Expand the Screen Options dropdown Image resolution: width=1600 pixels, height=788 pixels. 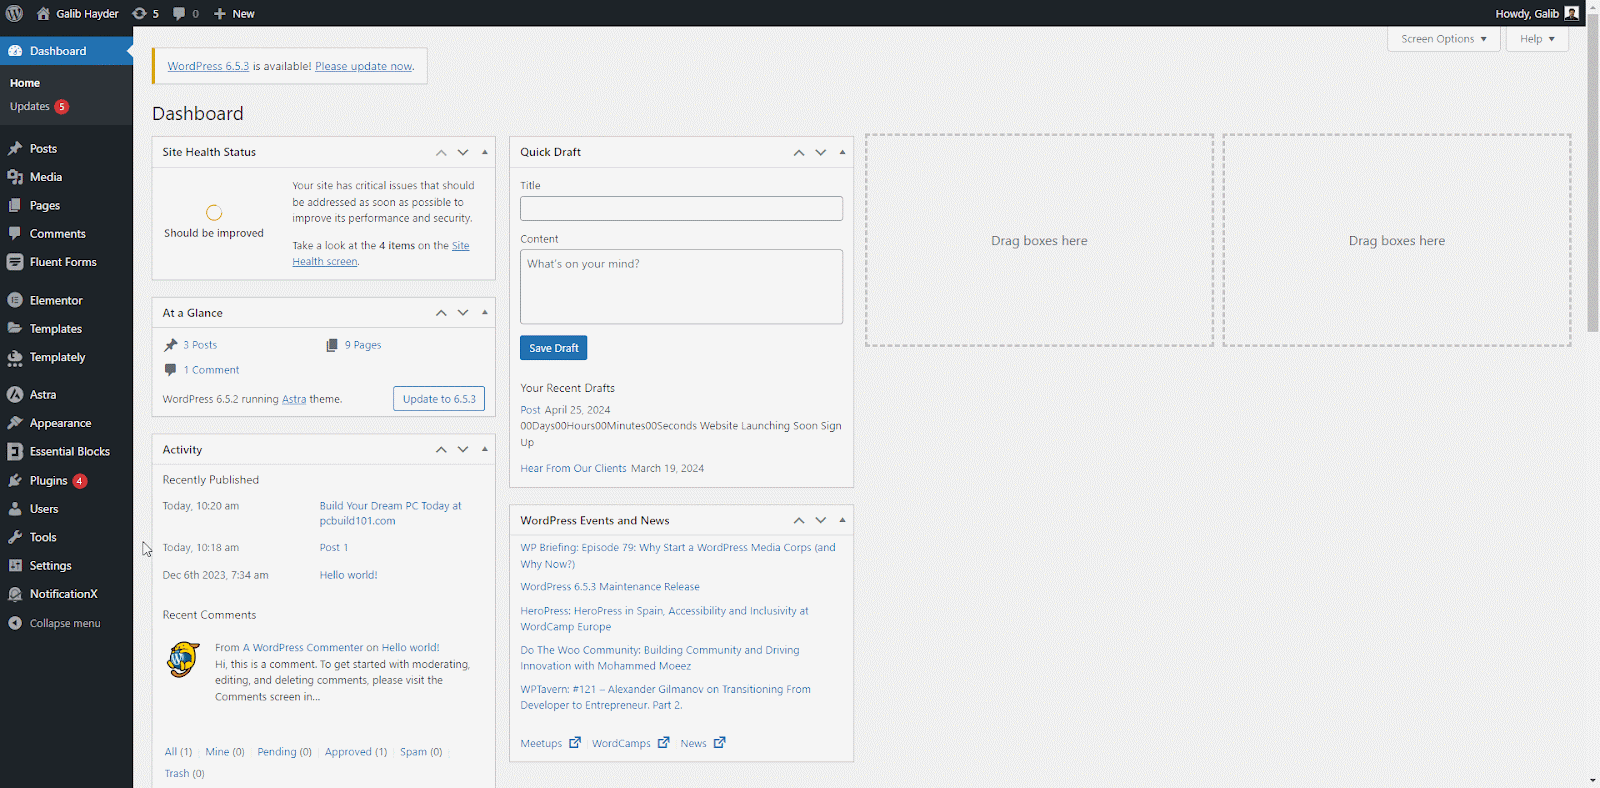(x=1443, y=39)
